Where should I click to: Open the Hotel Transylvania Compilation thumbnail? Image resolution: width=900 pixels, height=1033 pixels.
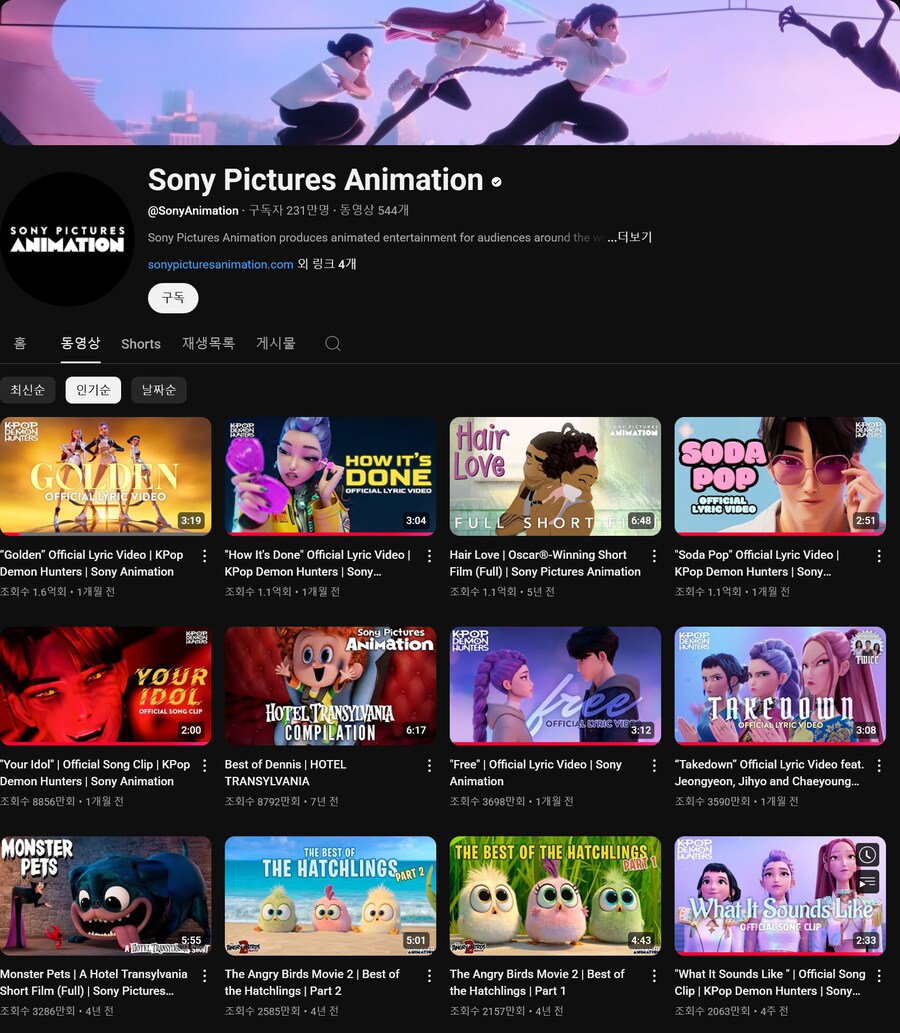[x=330, y=685]
